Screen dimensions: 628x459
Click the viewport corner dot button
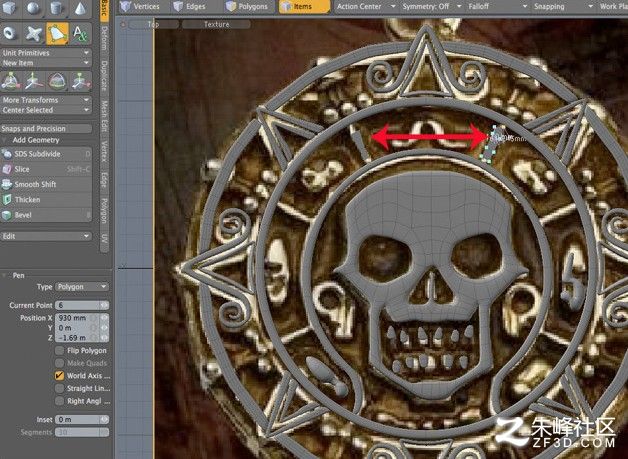pos(123,24)
